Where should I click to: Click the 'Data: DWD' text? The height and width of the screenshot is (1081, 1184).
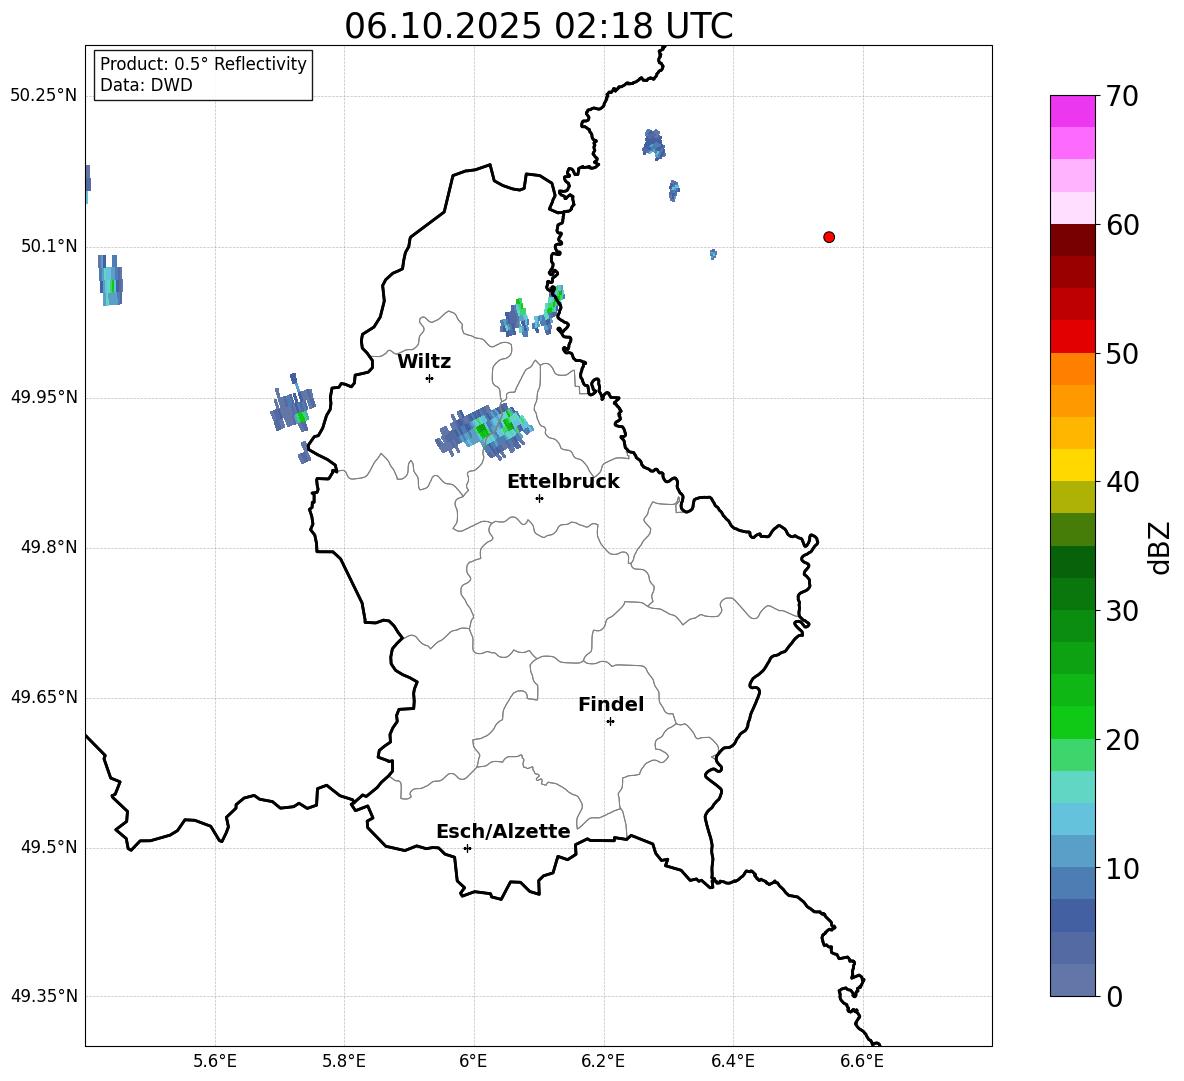pyautogui.click(x=146, y=85)
